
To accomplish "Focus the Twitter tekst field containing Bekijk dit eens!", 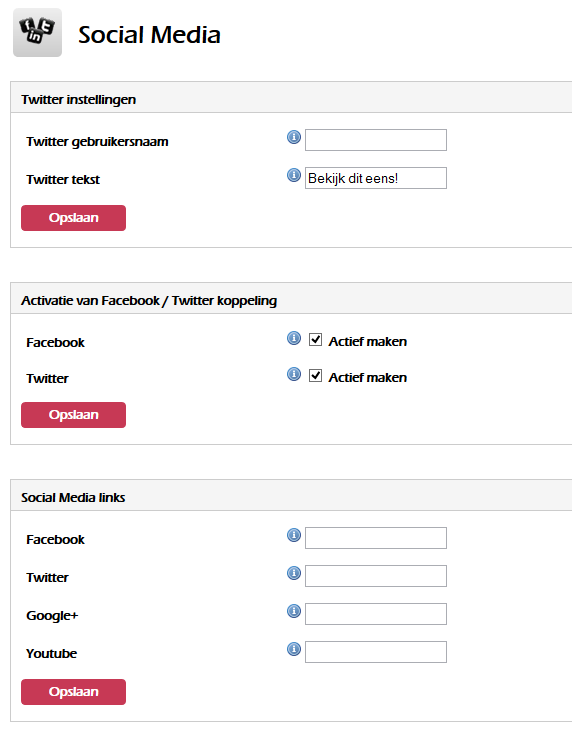I will point(376,178).
